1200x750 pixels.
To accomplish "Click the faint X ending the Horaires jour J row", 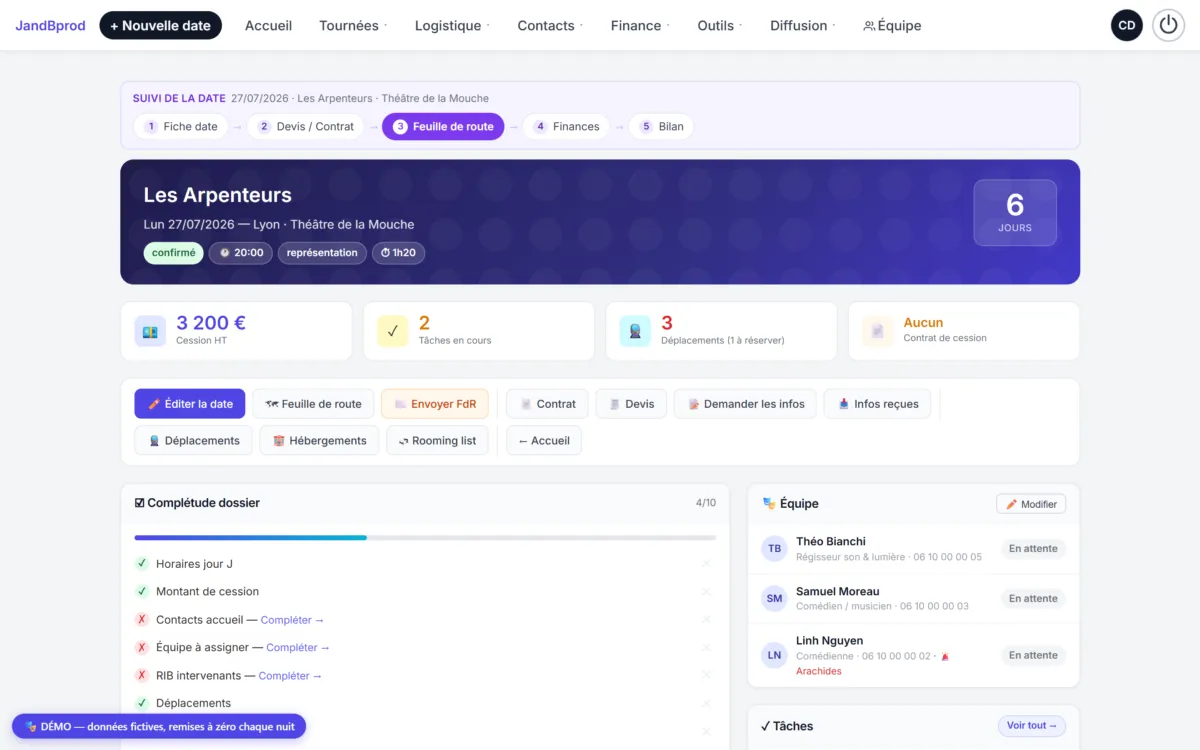I will tap(706, 564).
